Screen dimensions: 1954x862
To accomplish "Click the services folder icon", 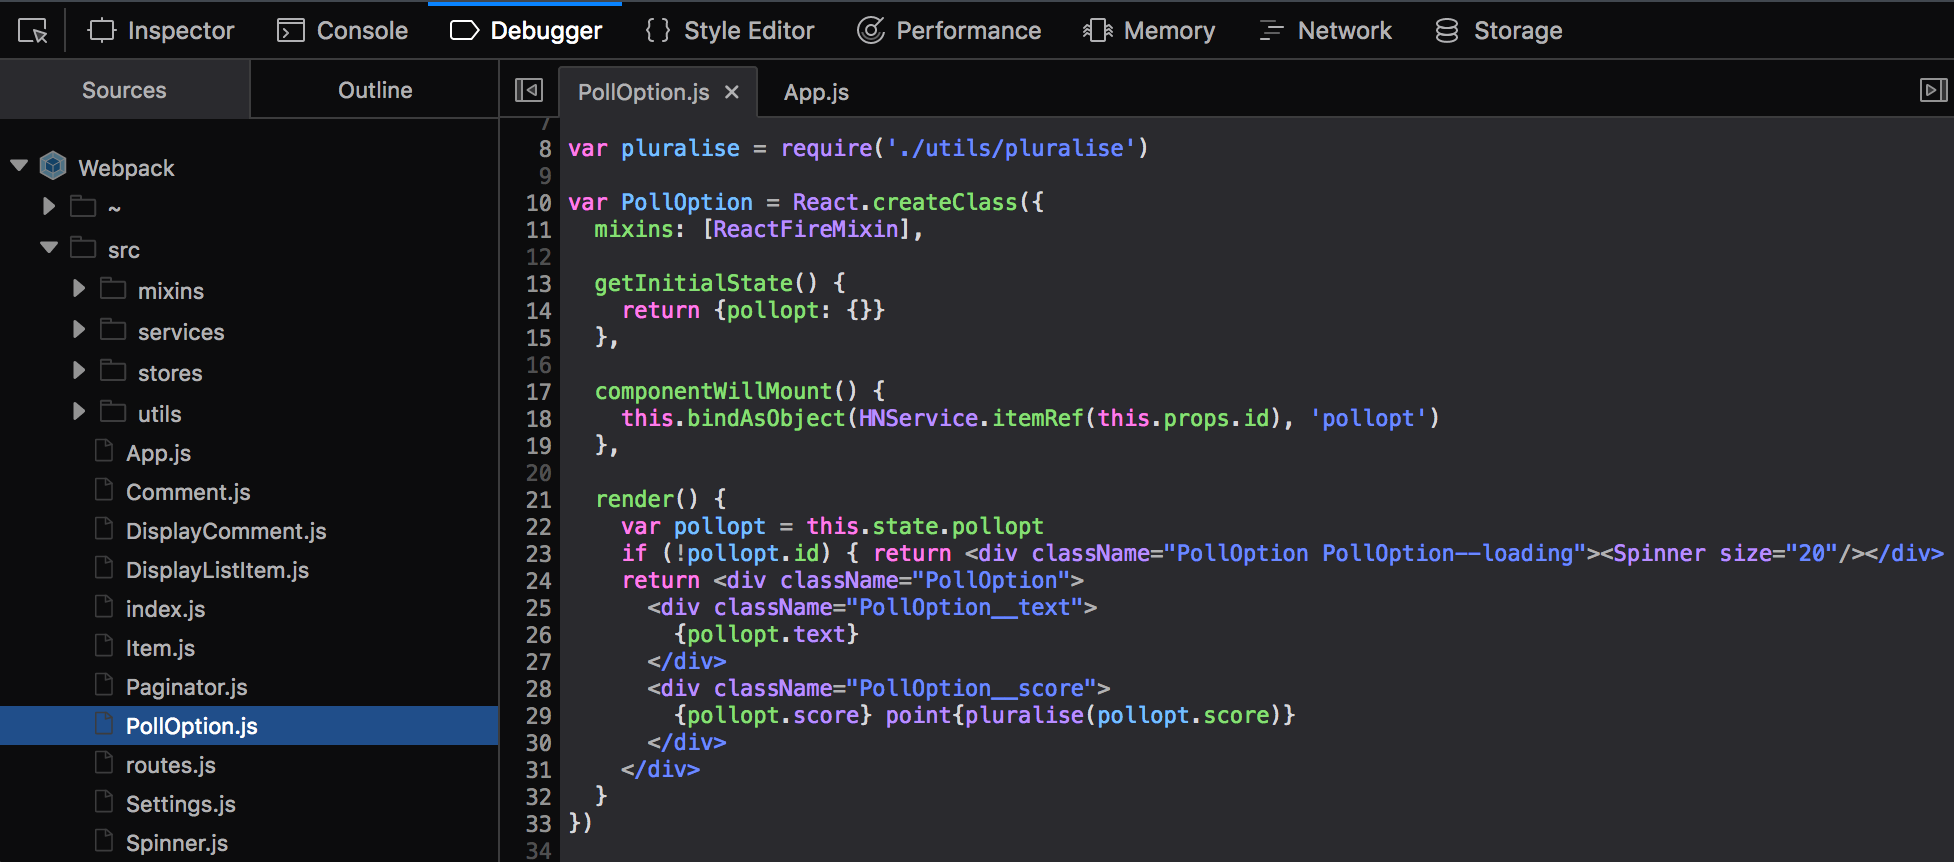I will 113,330.
